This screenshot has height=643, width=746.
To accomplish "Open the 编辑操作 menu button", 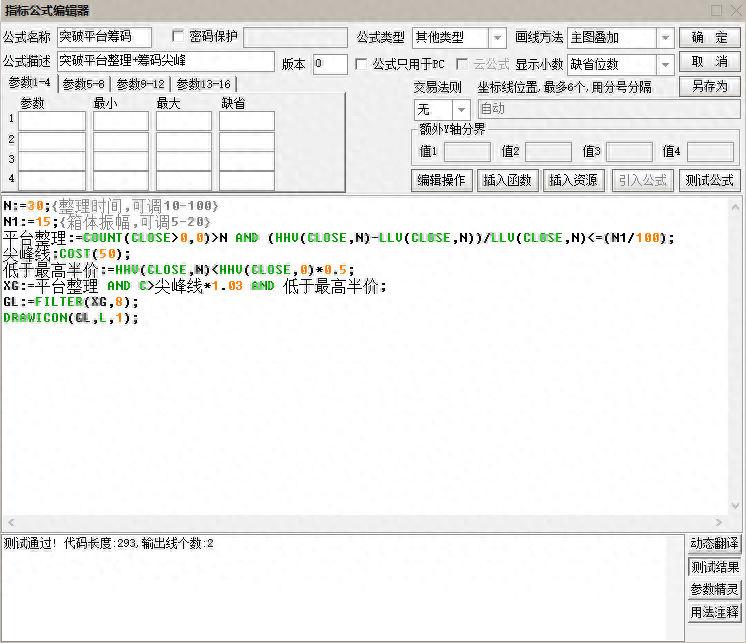I will pos(442,180).
